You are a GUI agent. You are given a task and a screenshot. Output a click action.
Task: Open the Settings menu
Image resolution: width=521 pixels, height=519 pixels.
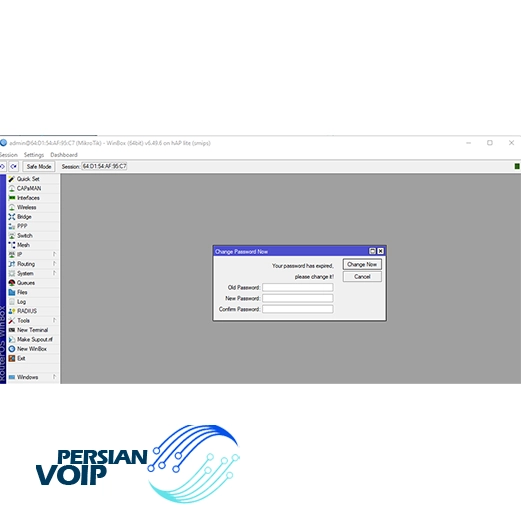coord(34,155)
